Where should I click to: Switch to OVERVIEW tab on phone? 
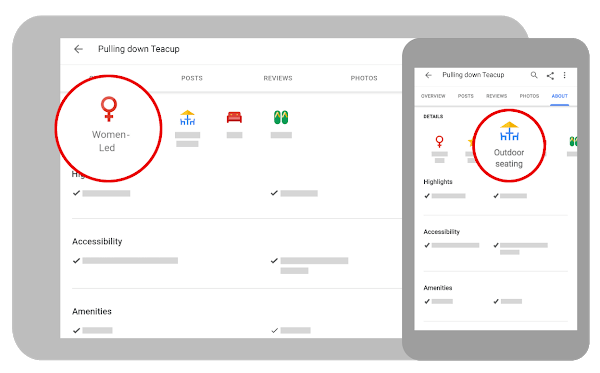click(433, 96)
